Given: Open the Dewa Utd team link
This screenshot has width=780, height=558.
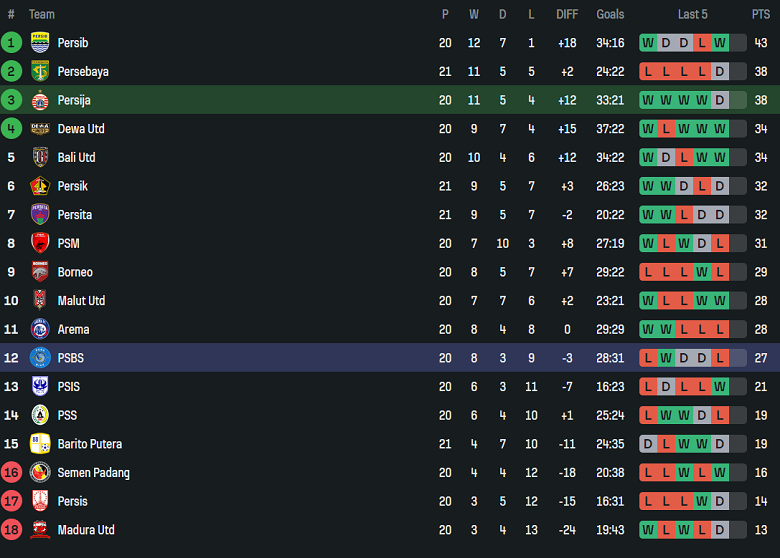Looking at the screenshot, I should point(81,129).
